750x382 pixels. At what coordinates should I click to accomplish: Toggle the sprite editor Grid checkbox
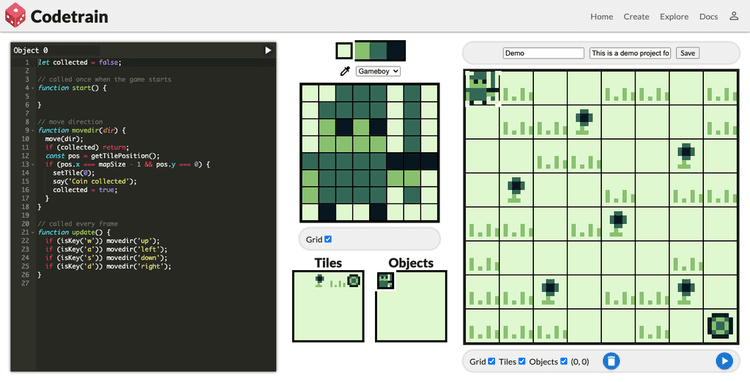(328, 239)
